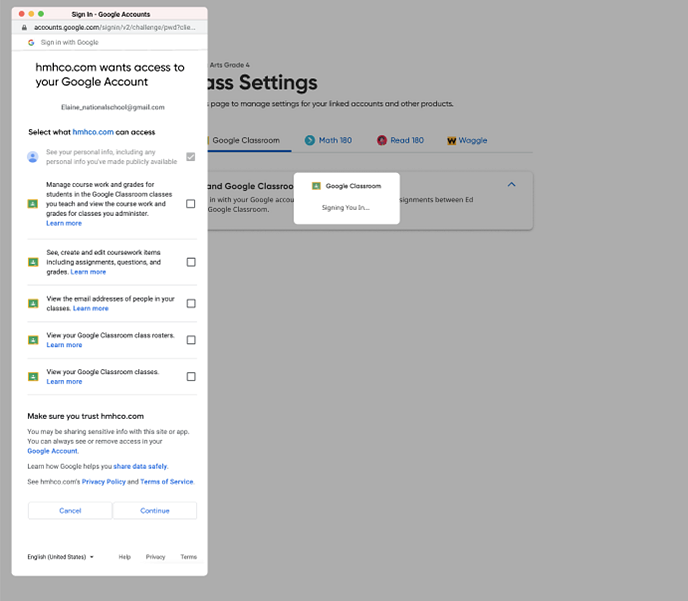The image size is (688, 601).
Task: Open Learn more after coursework items grades
Action: pyautogui.click(x=88, y=272)
